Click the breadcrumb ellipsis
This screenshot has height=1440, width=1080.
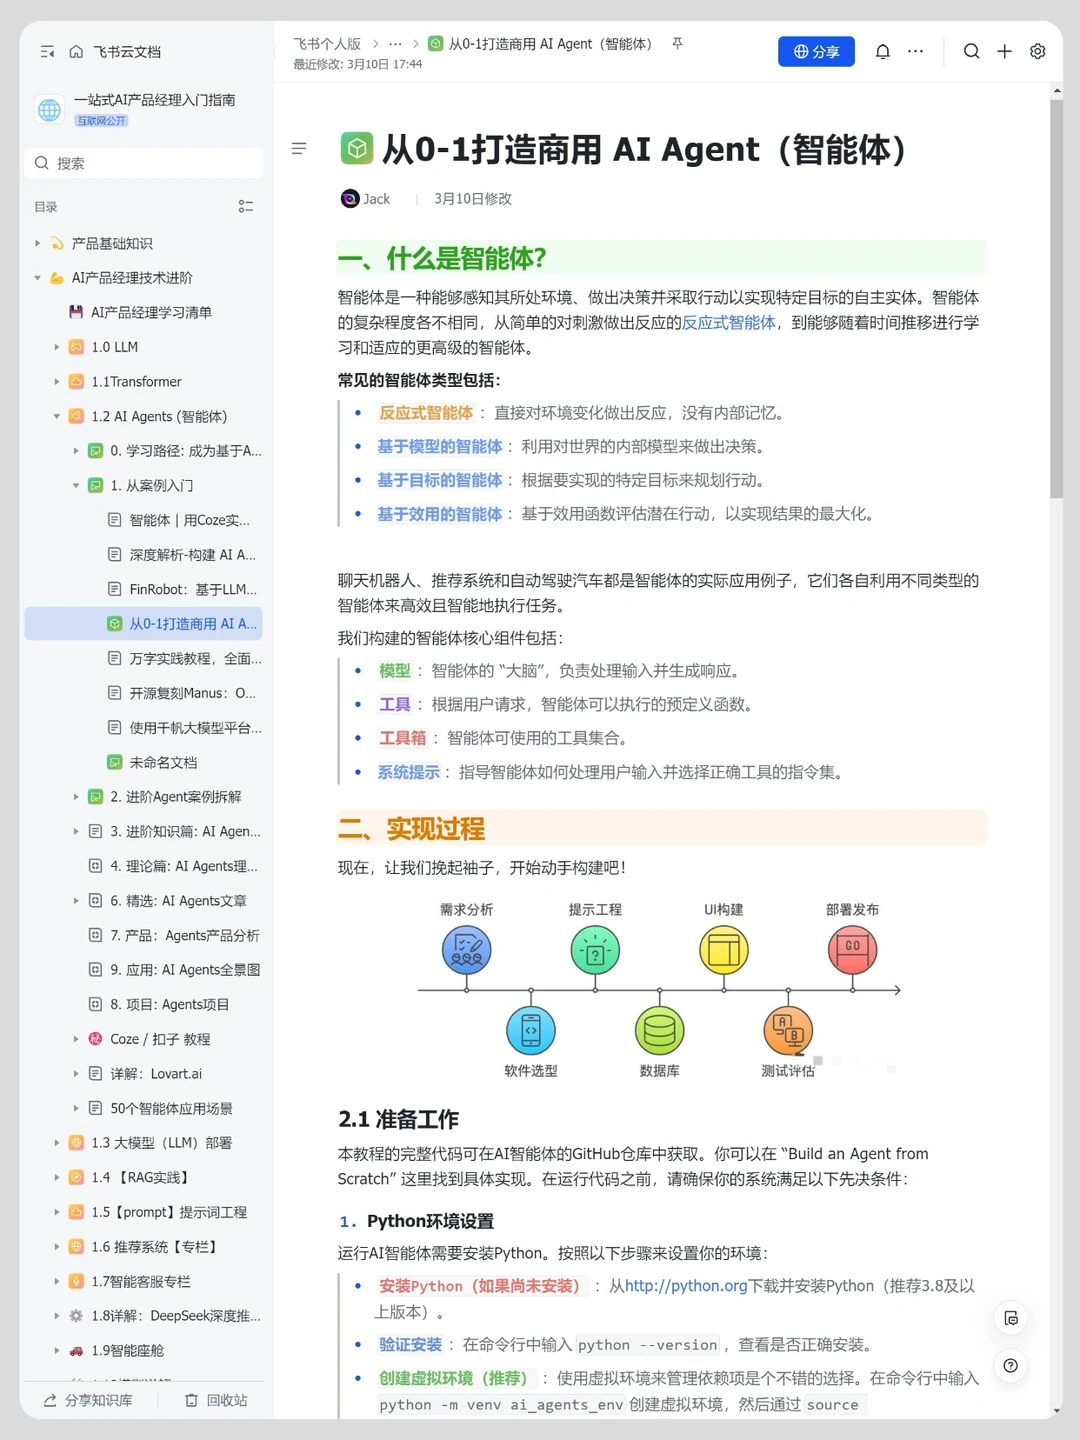click(395, 44)
